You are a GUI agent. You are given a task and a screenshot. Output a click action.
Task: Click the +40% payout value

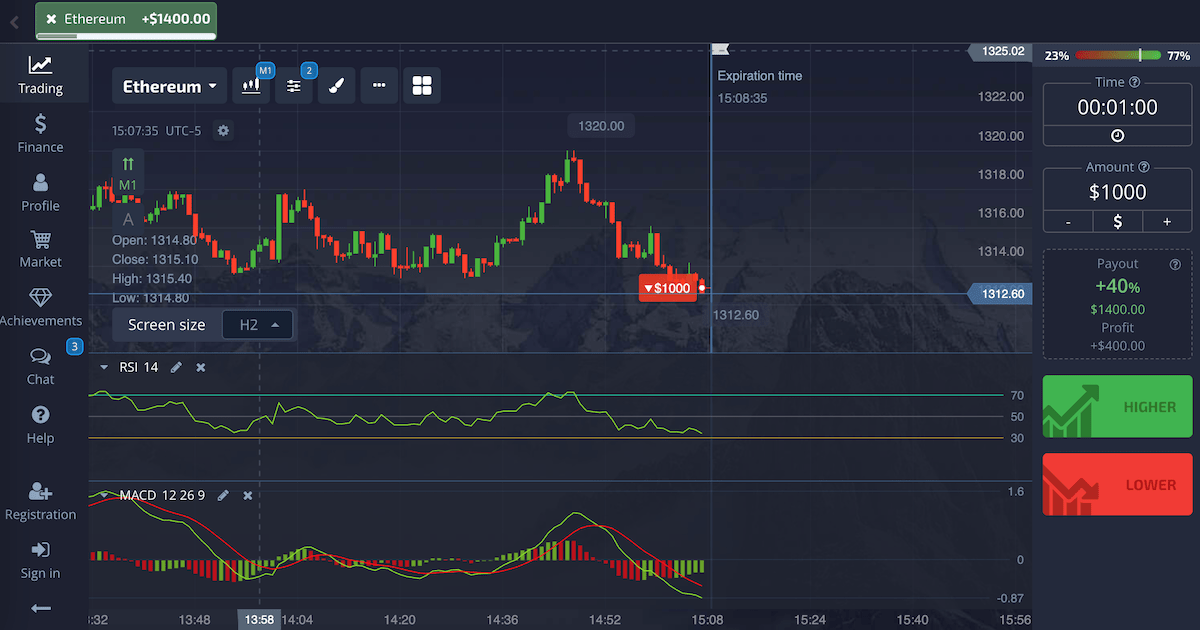(x=1117, y=286)
